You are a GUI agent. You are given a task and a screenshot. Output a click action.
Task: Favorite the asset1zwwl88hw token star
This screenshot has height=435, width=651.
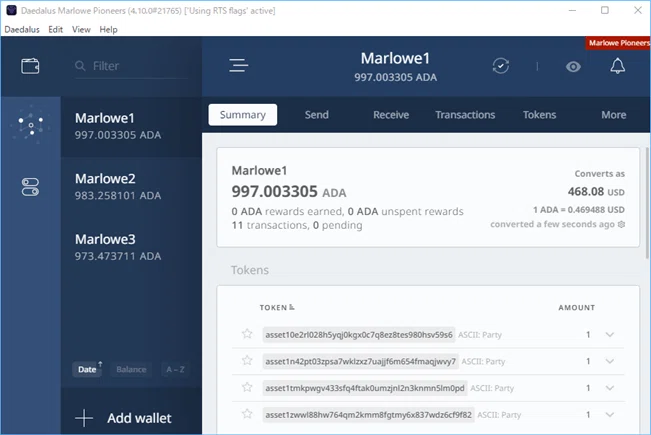pyautogui.click(x=247, y=414)
